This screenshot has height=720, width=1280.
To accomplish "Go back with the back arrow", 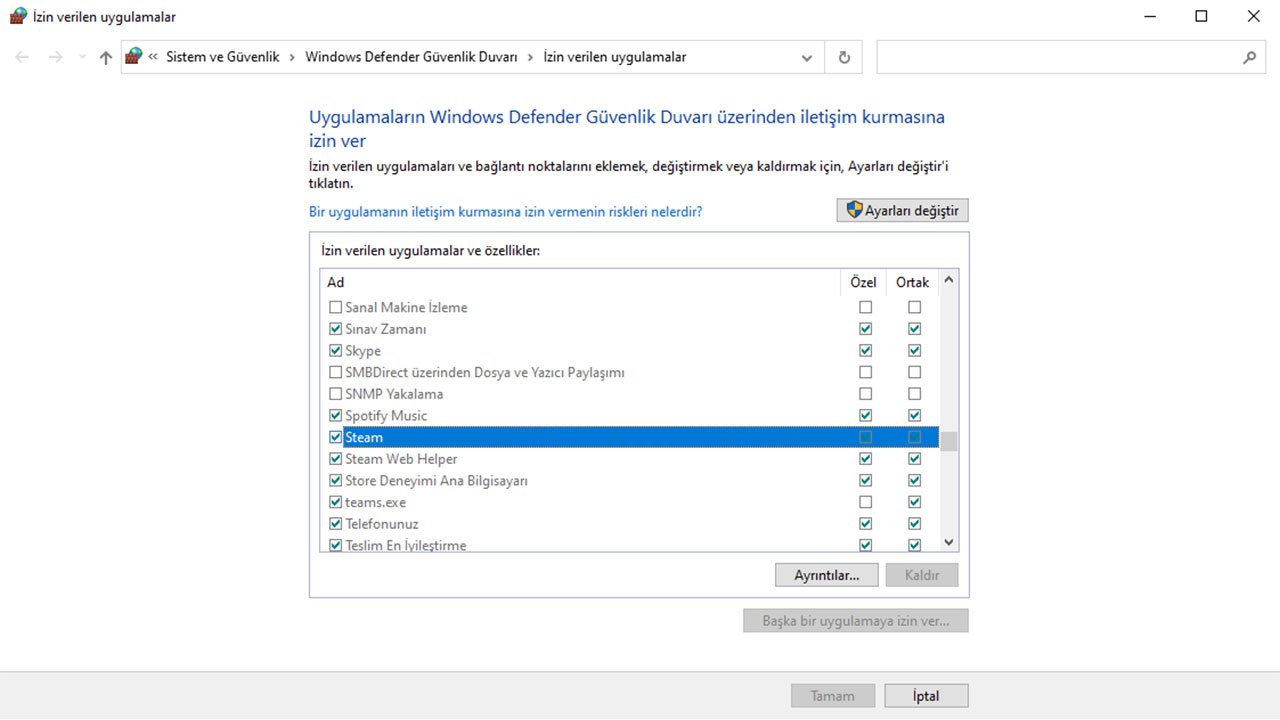I will tap(23, 58).
